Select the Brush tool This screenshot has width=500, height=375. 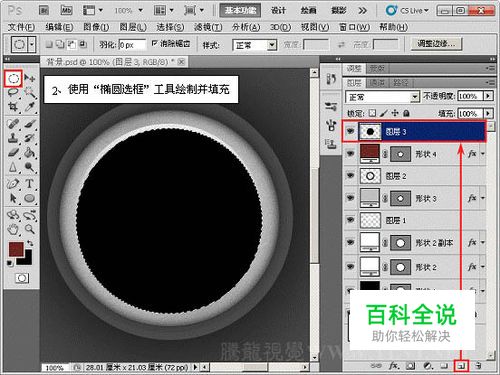tap(30, 124)
